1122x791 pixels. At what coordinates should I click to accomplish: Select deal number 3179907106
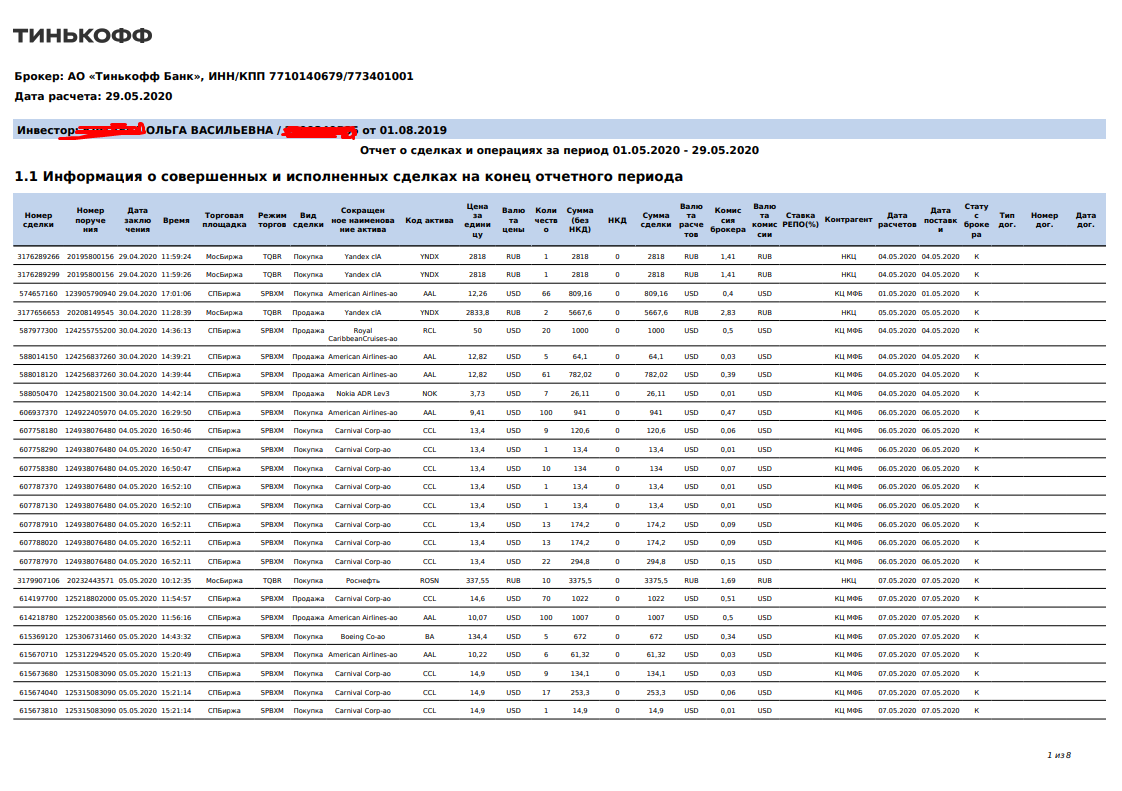(x=39, y=581)
